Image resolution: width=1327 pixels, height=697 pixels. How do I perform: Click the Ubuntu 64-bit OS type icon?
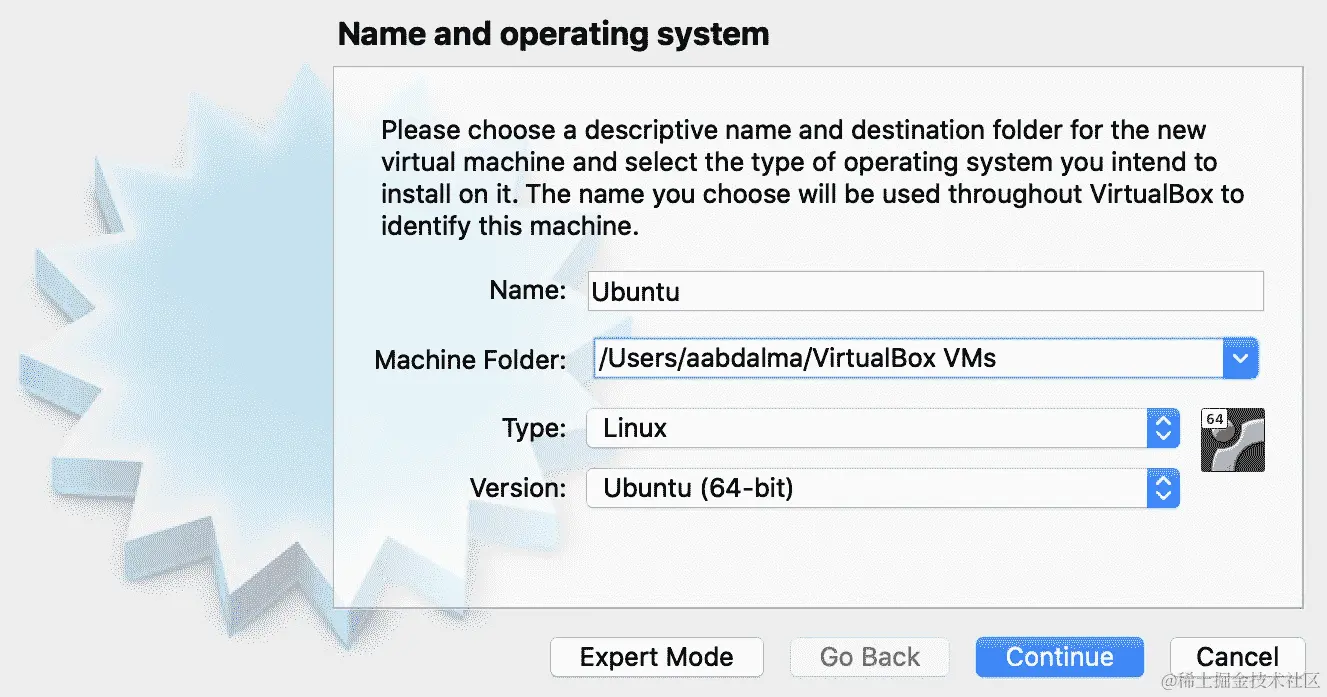(1232, 439)
